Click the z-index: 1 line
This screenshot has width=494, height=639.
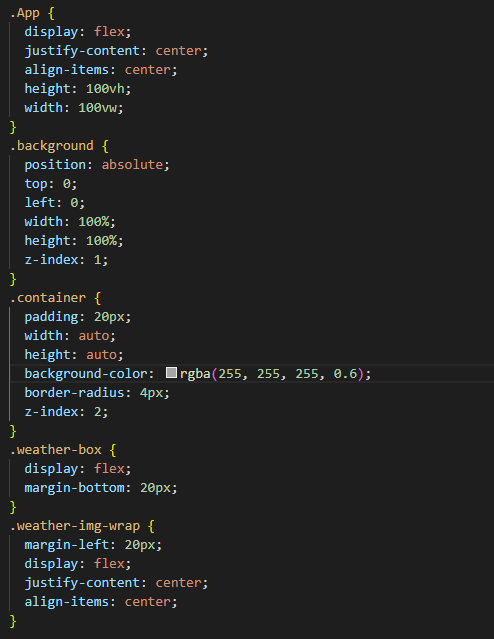[66, 260]
